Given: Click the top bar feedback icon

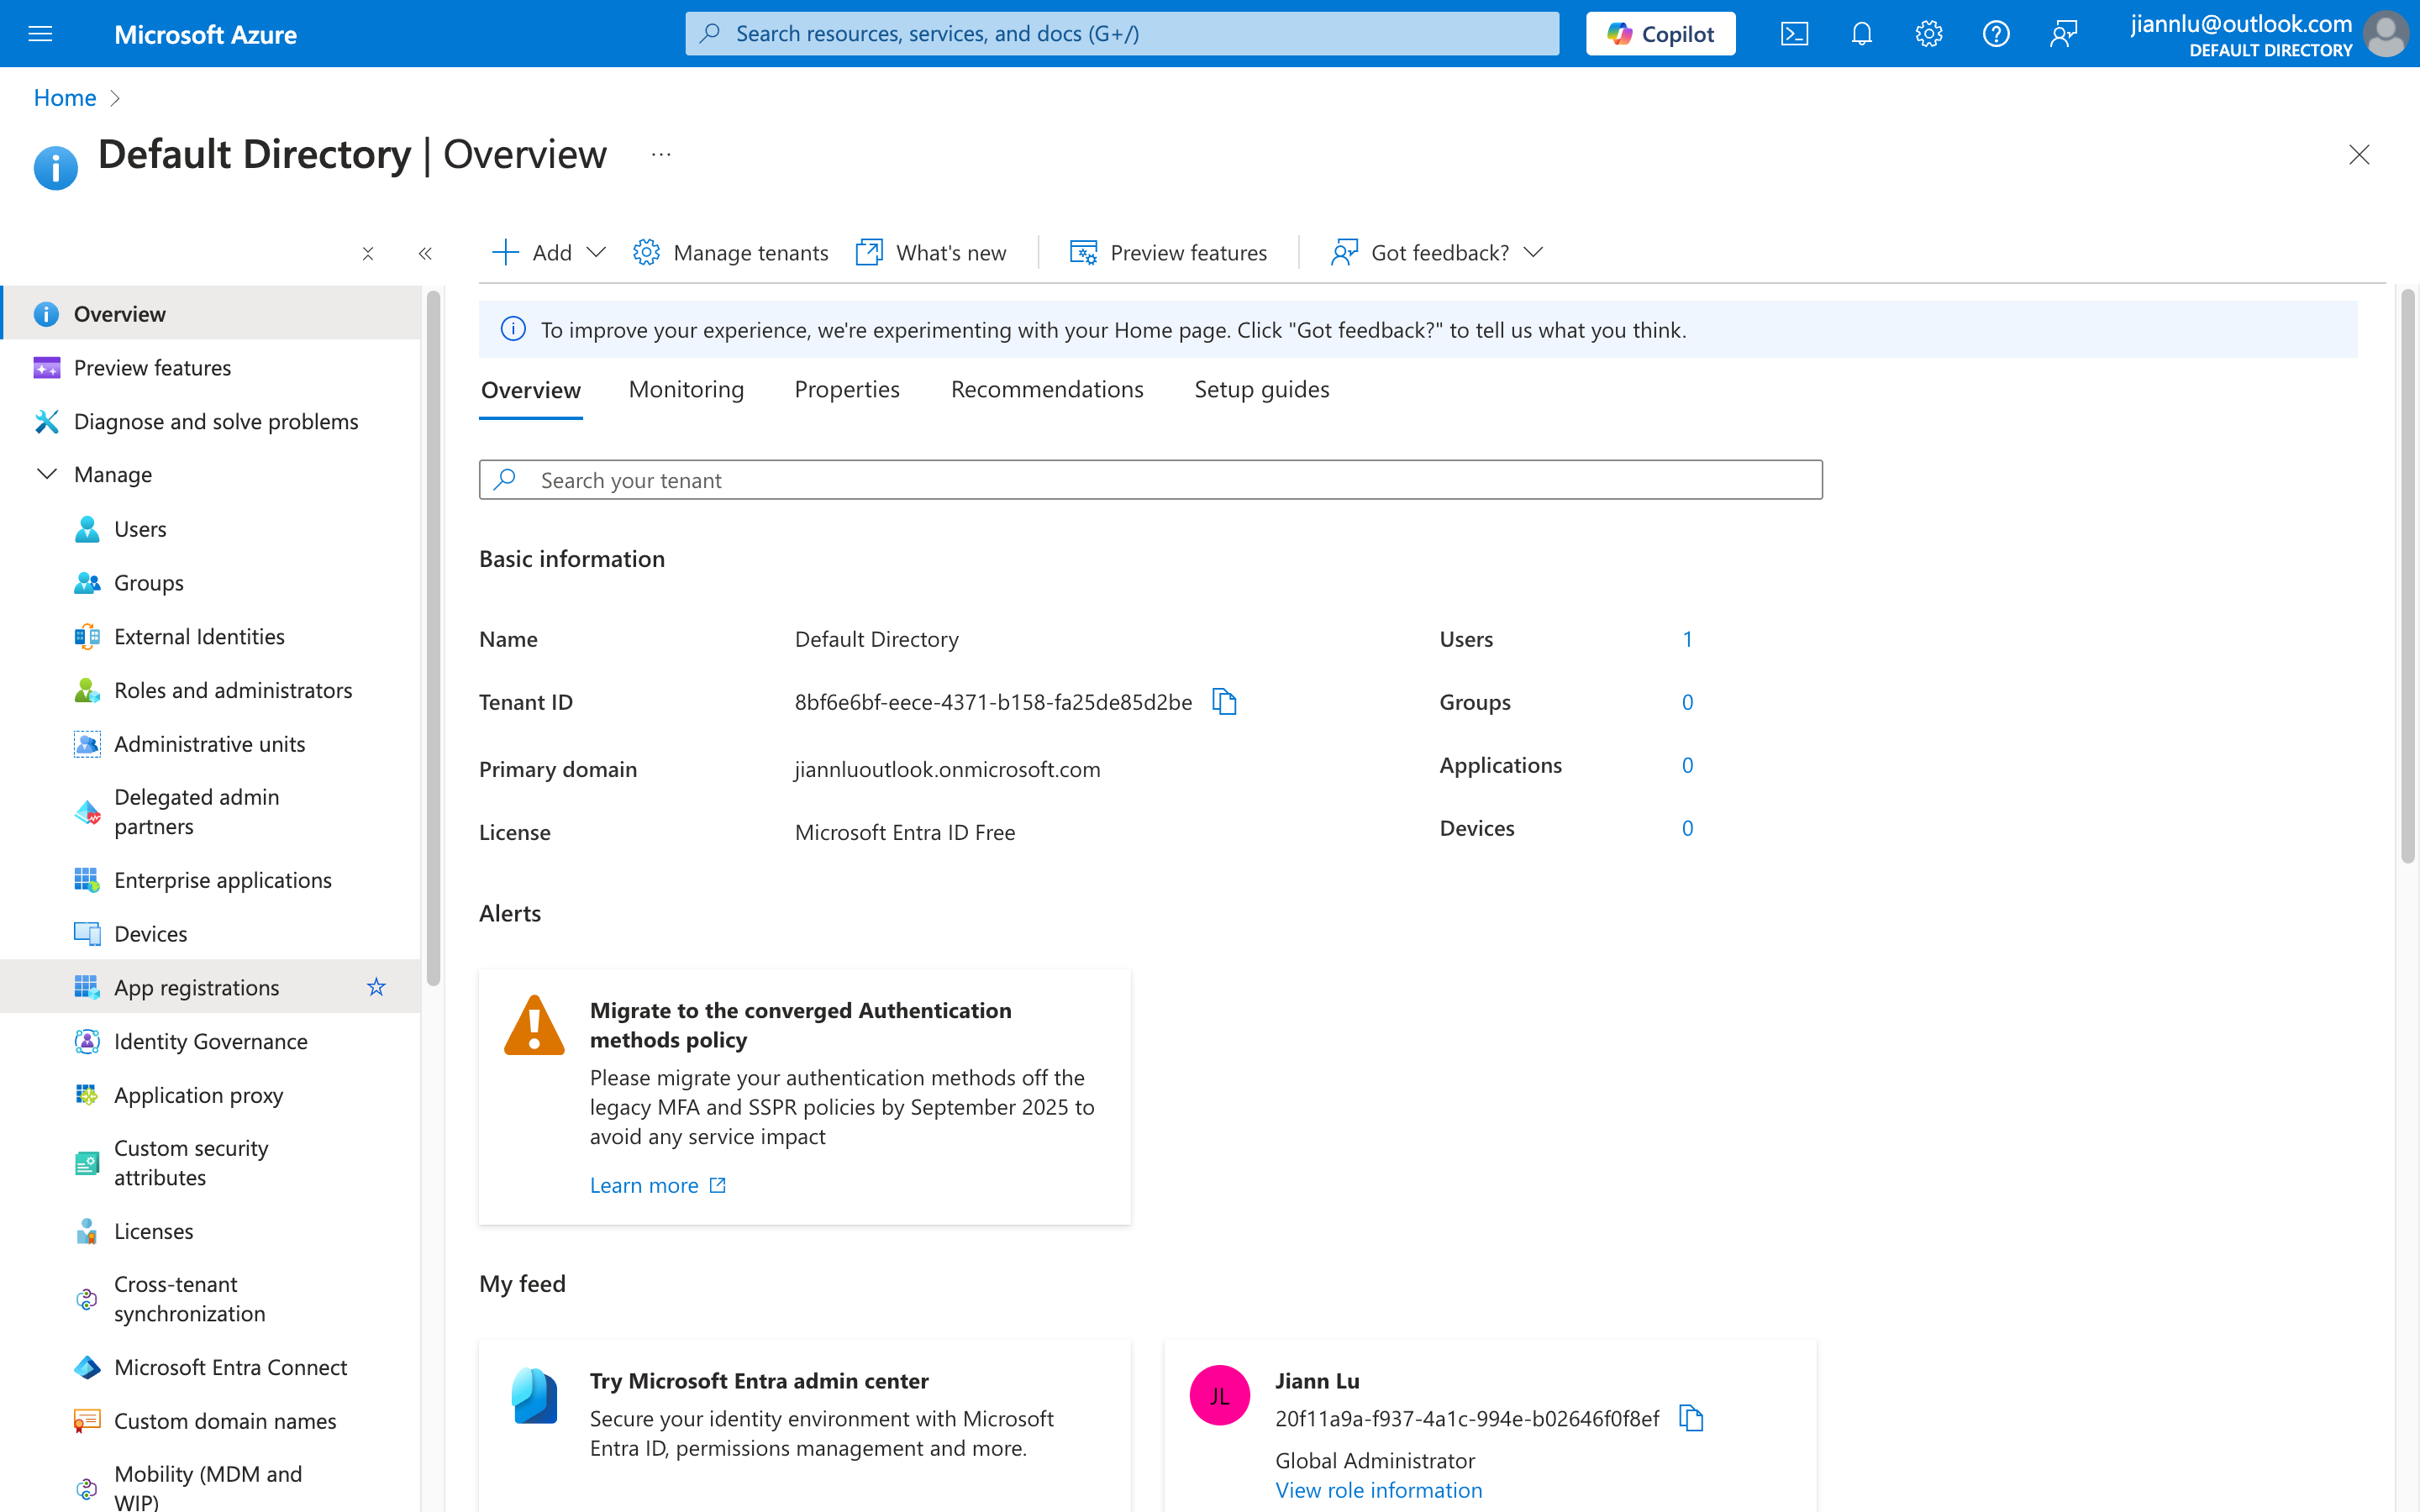Looking at the screenshot, I should 2063,34.
